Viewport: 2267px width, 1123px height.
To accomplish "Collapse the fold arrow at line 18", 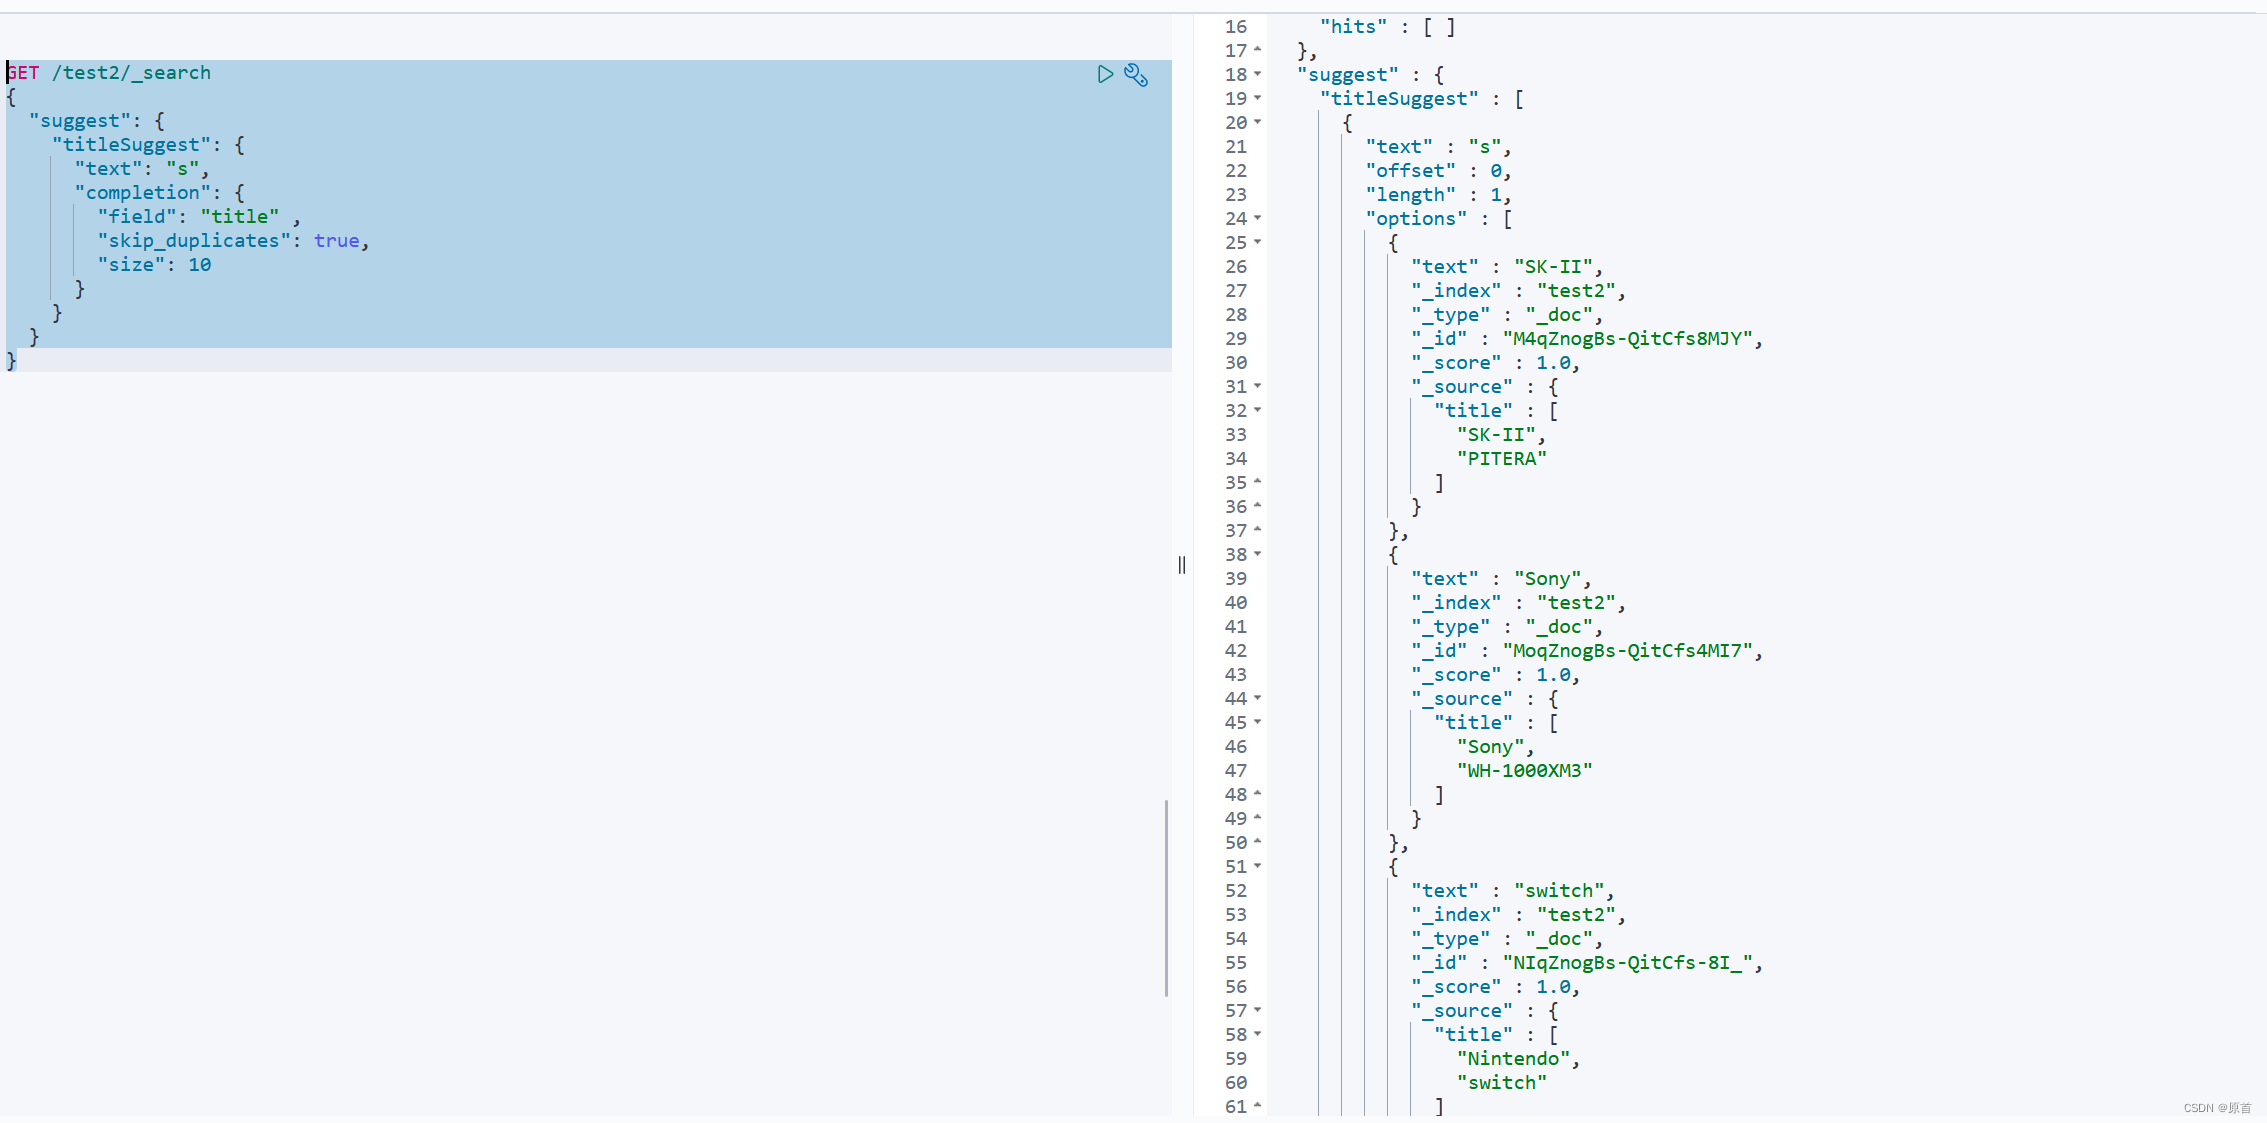I will click(x=1258, y=74).
